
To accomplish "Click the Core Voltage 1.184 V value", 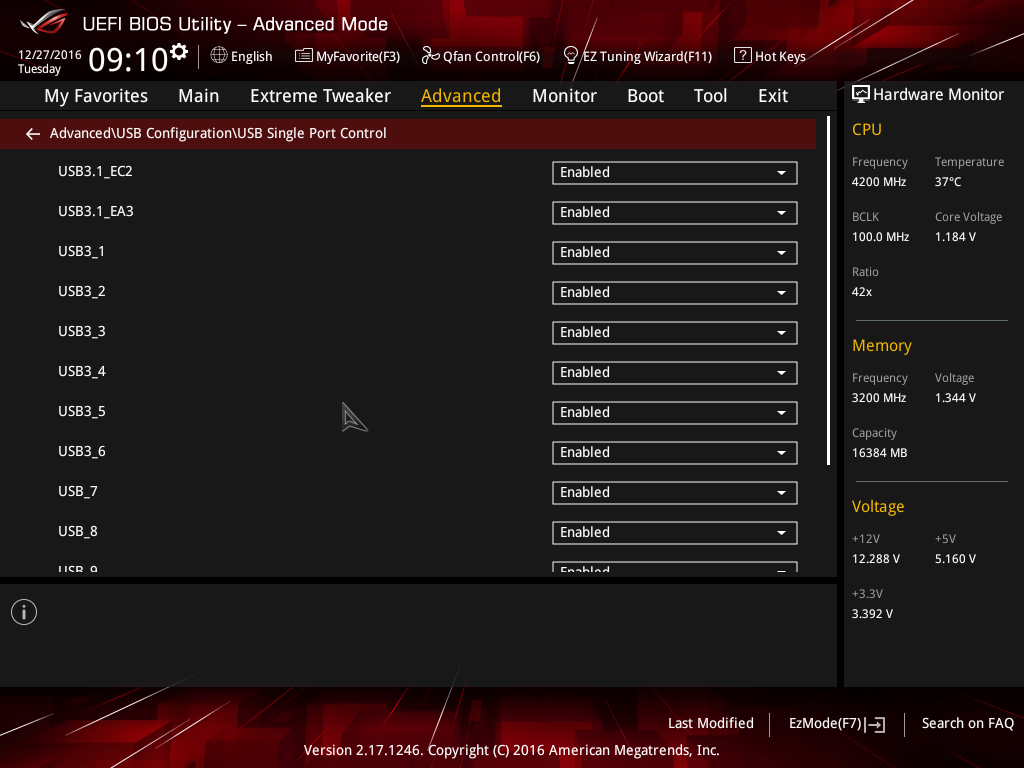I will pyautogui.click(x=955, y=237).
